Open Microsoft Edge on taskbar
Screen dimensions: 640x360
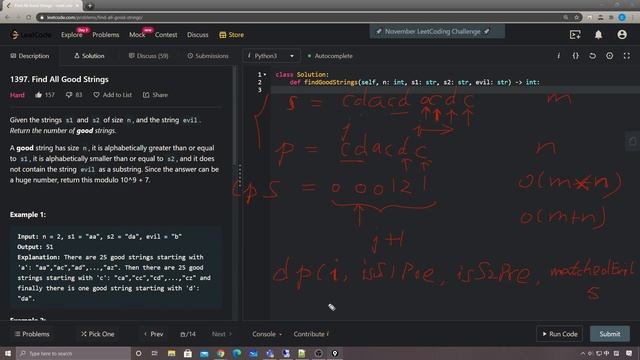tap(237, 353)
